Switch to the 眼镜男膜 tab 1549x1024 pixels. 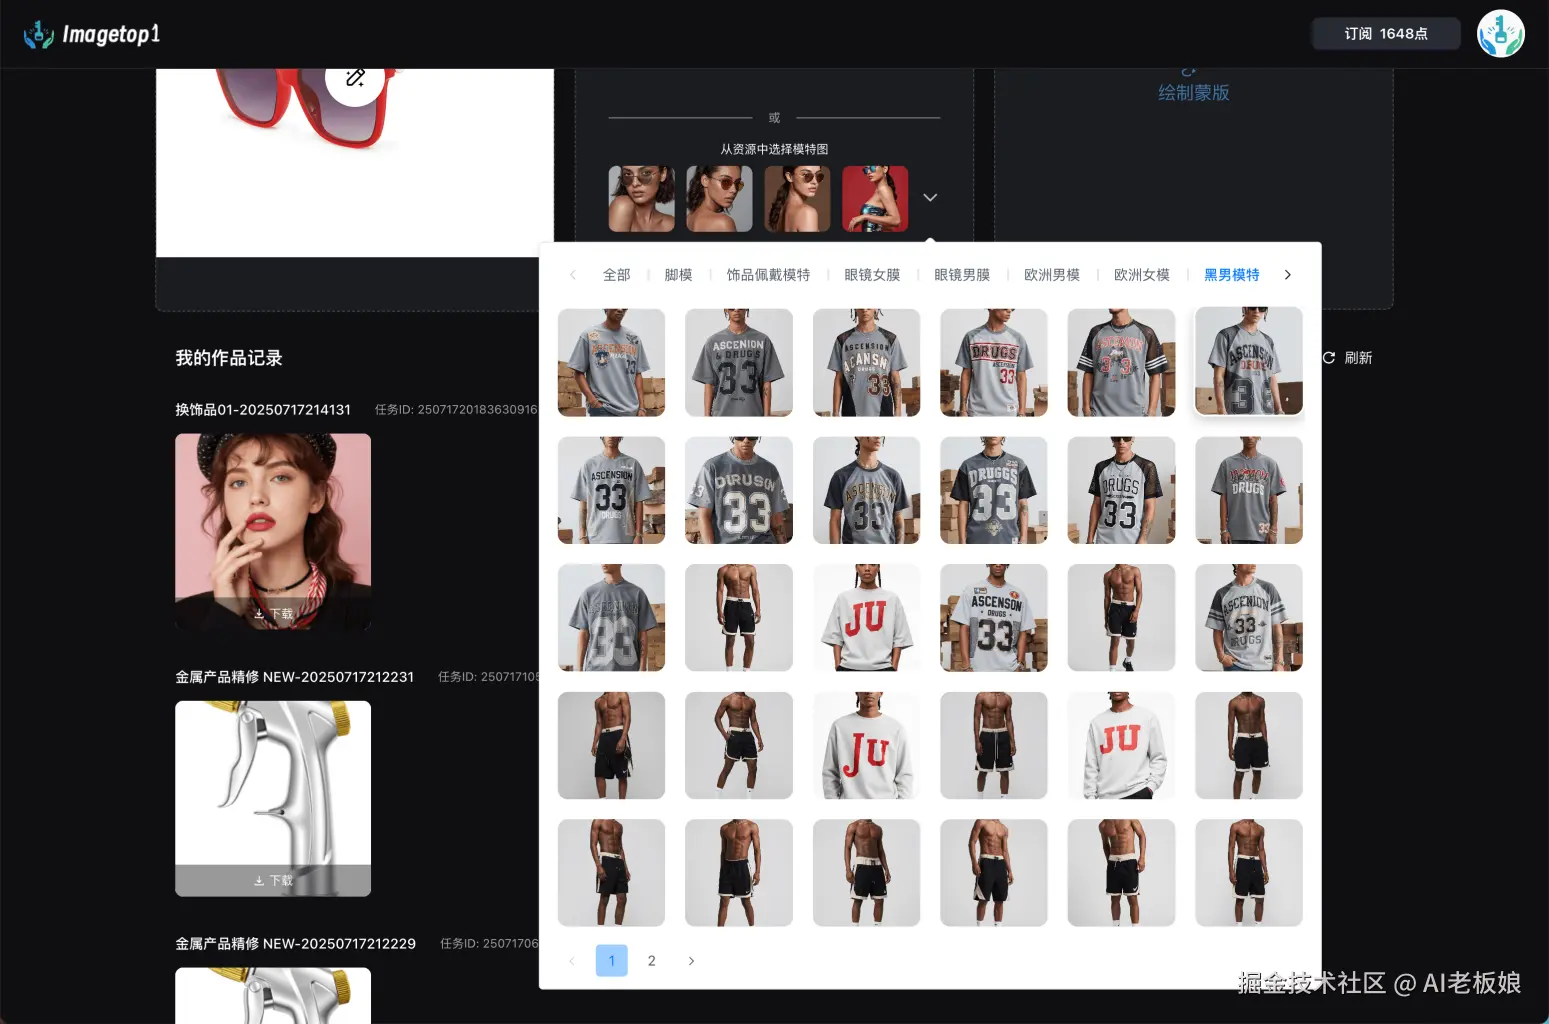pos(962,275)
